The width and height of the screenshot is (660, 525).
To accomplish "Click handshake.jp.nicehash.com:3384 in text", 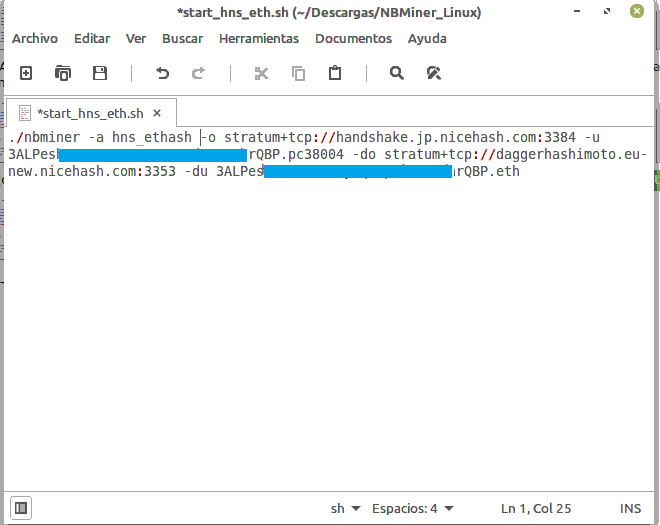I will pyautogui.click(x=455, y=138).
